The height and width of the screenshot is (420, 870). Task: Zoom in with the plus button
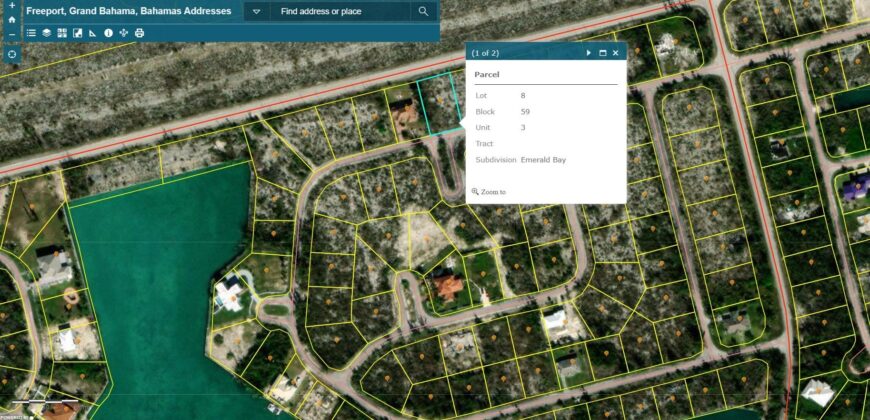coord(11,5)
